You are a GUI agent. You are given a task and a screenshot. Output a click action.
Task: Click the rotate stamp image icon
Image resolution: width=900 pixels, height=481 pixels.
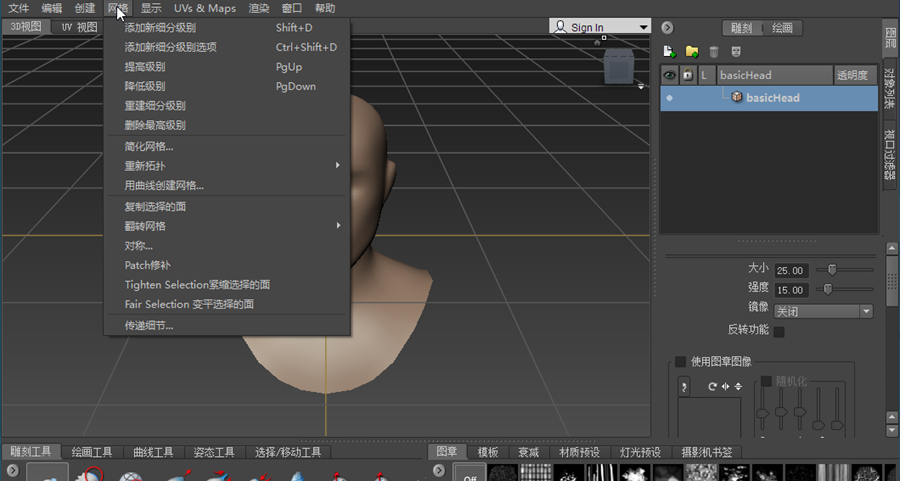[x=712, y=386]
